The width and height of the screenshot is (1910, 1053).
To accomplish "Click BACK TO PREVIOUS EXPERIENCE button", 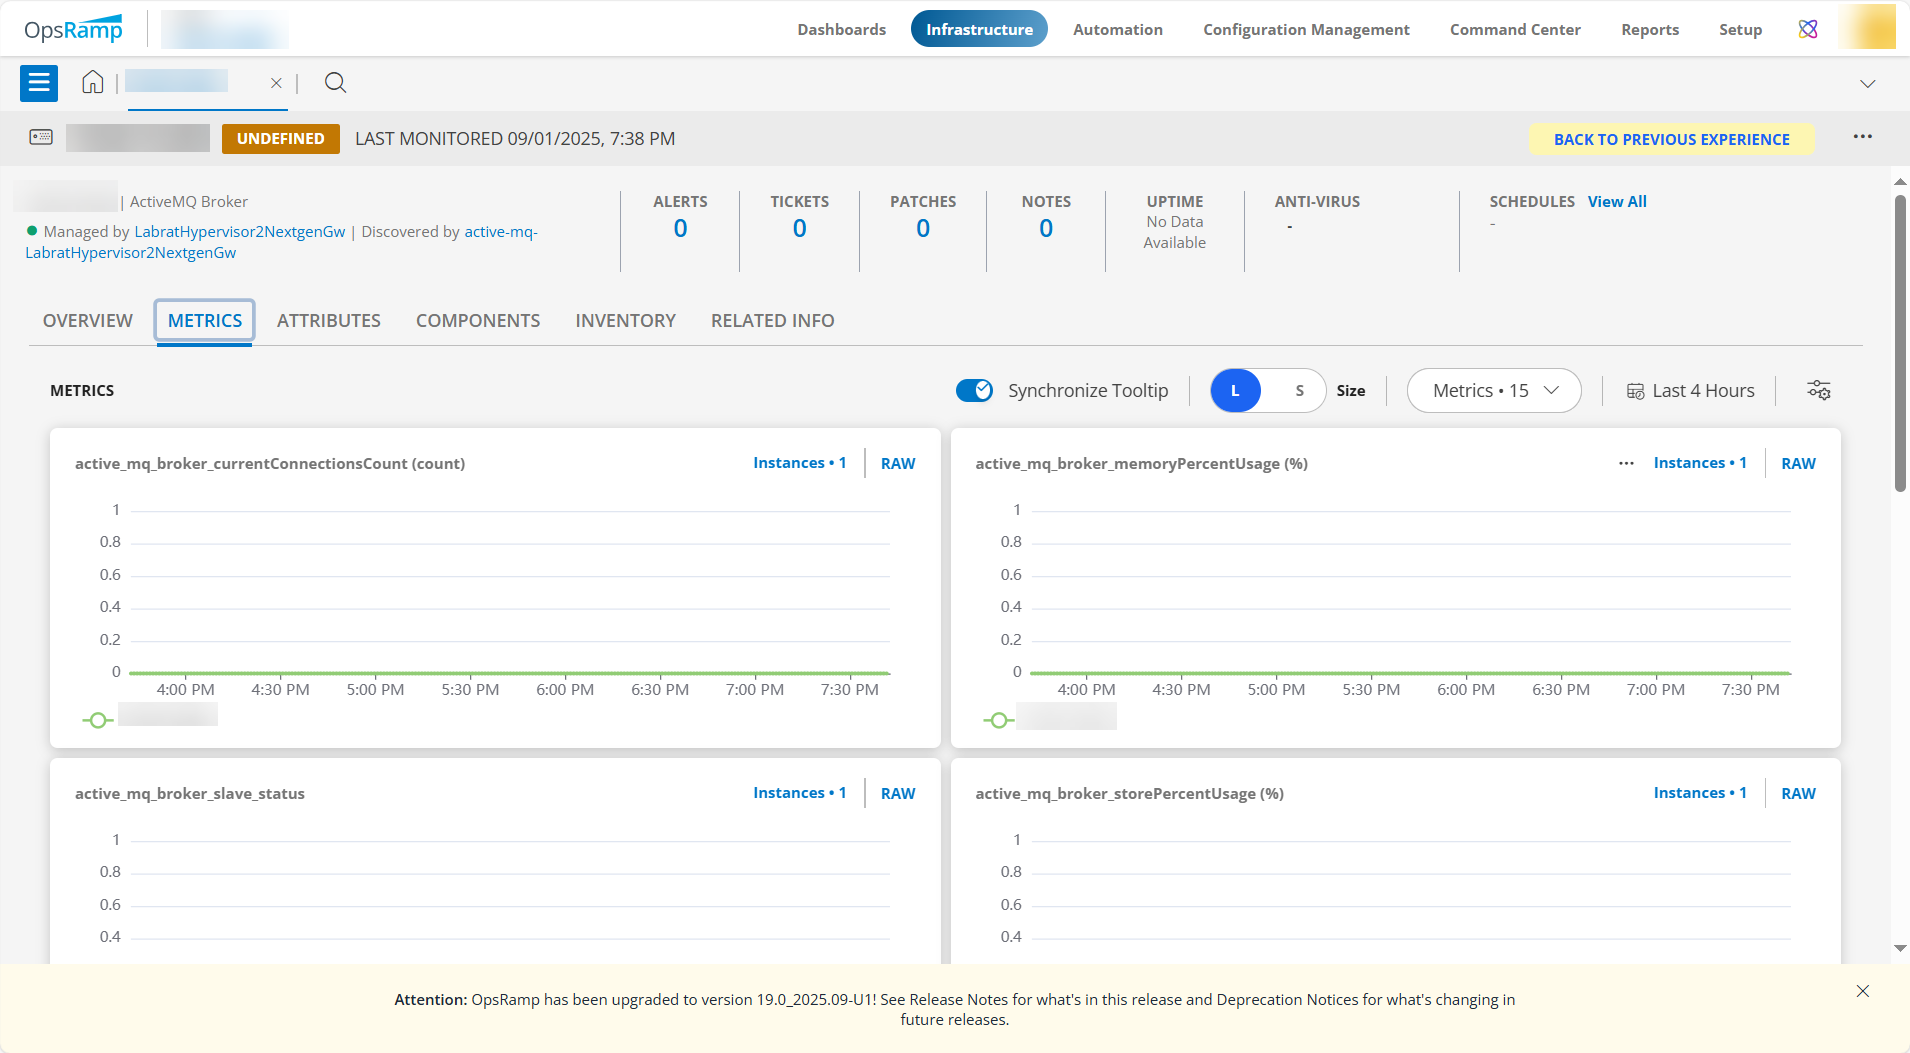I will tap(1672, 139).
